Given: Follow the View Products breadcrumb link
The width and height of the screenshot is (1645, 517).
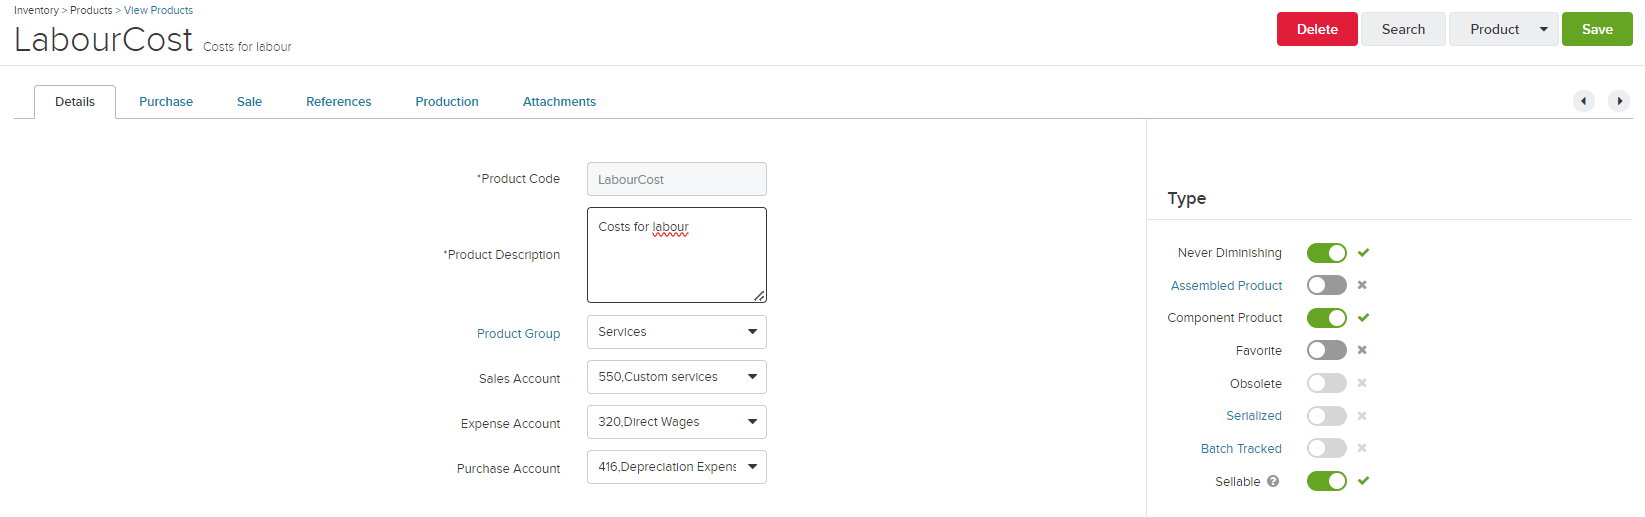Looking at the screenshot, I should tap(158, 10).
